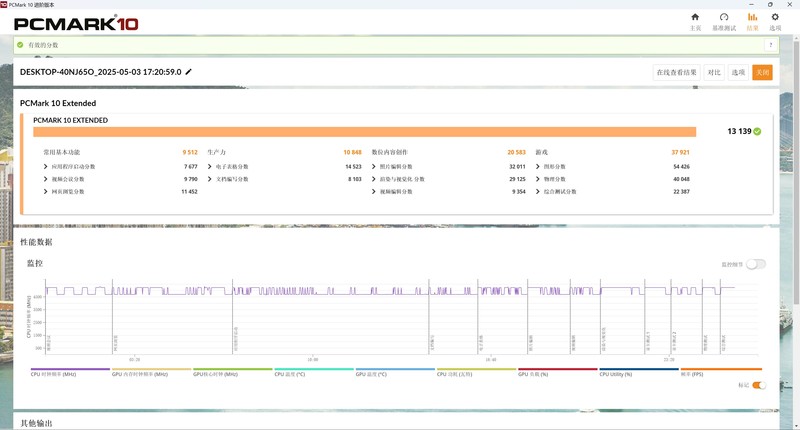
Task: Turn off the 标记 markers toggle
Action: click(x=757, y=385)
